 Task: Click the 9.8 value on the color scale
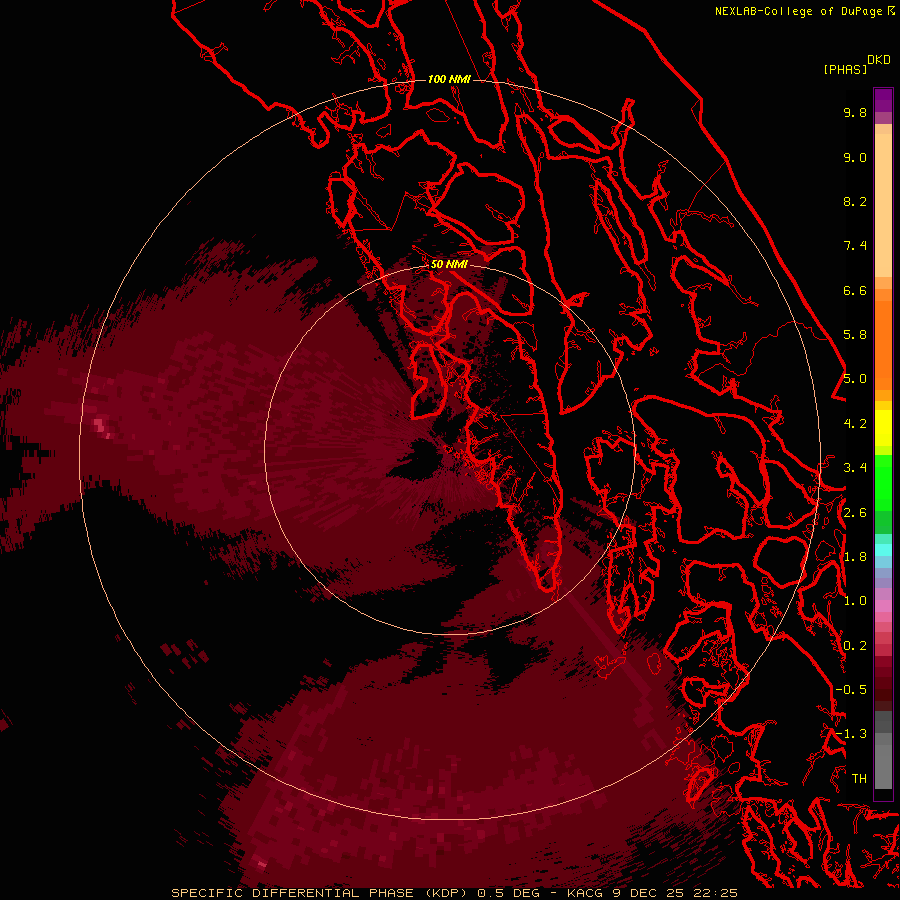(855, 112)
